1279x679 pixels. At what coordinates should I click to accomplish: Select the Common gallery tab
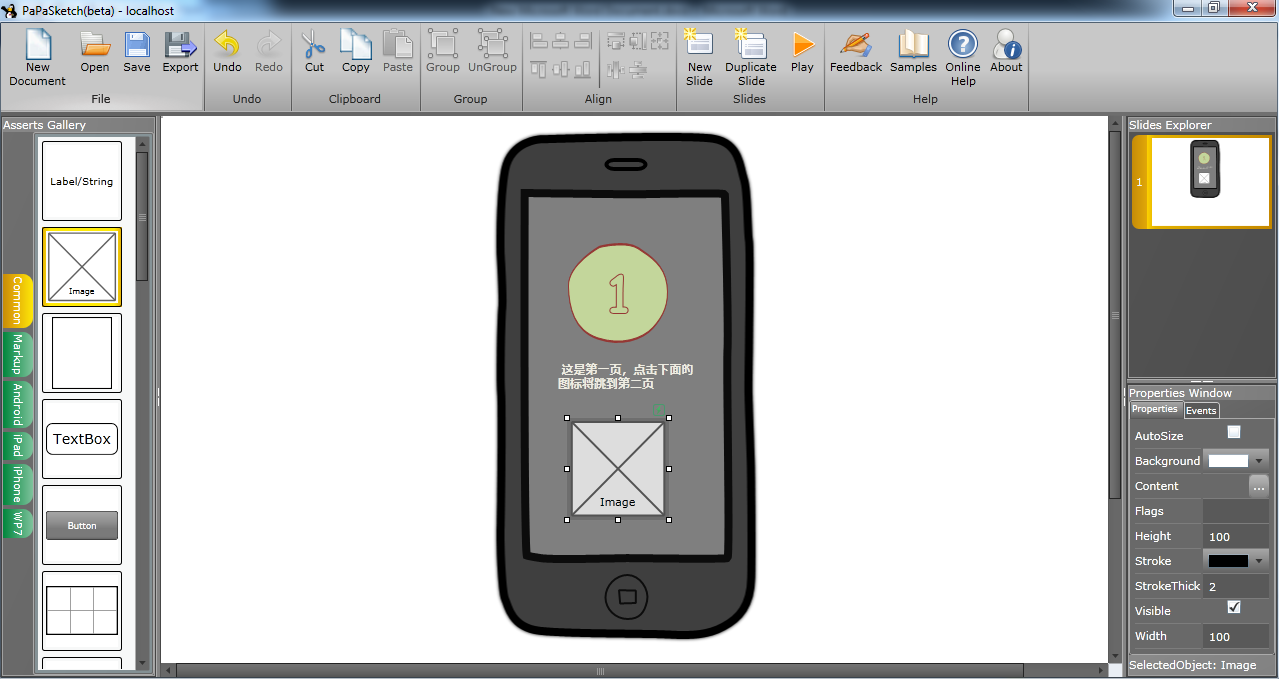17,300
